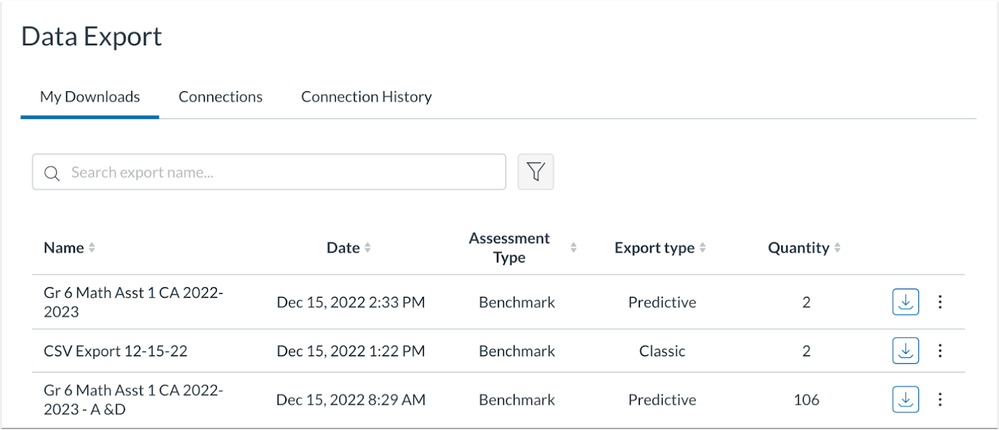This screenshot has width=999, height=430.
Task: Open the Connection History tab
Action: click(x=366, y=97)
